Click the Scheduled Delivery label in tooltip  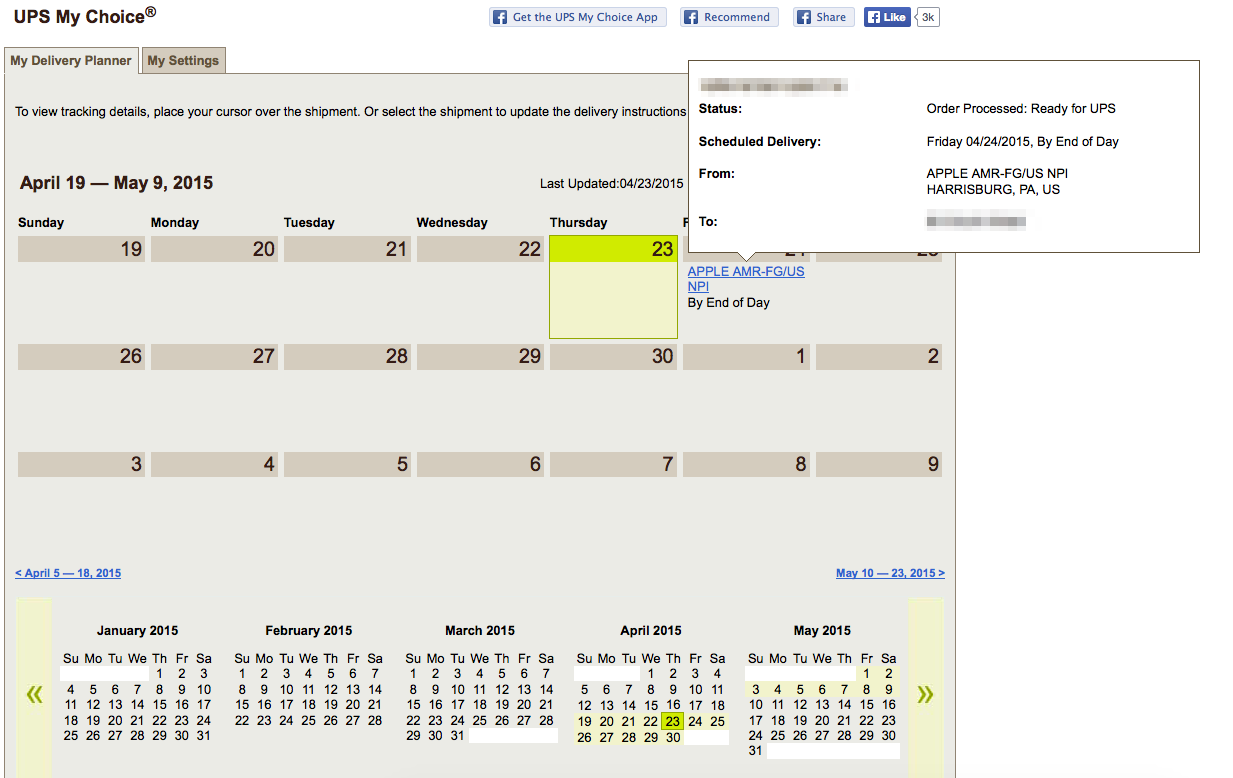click(760, 142)
